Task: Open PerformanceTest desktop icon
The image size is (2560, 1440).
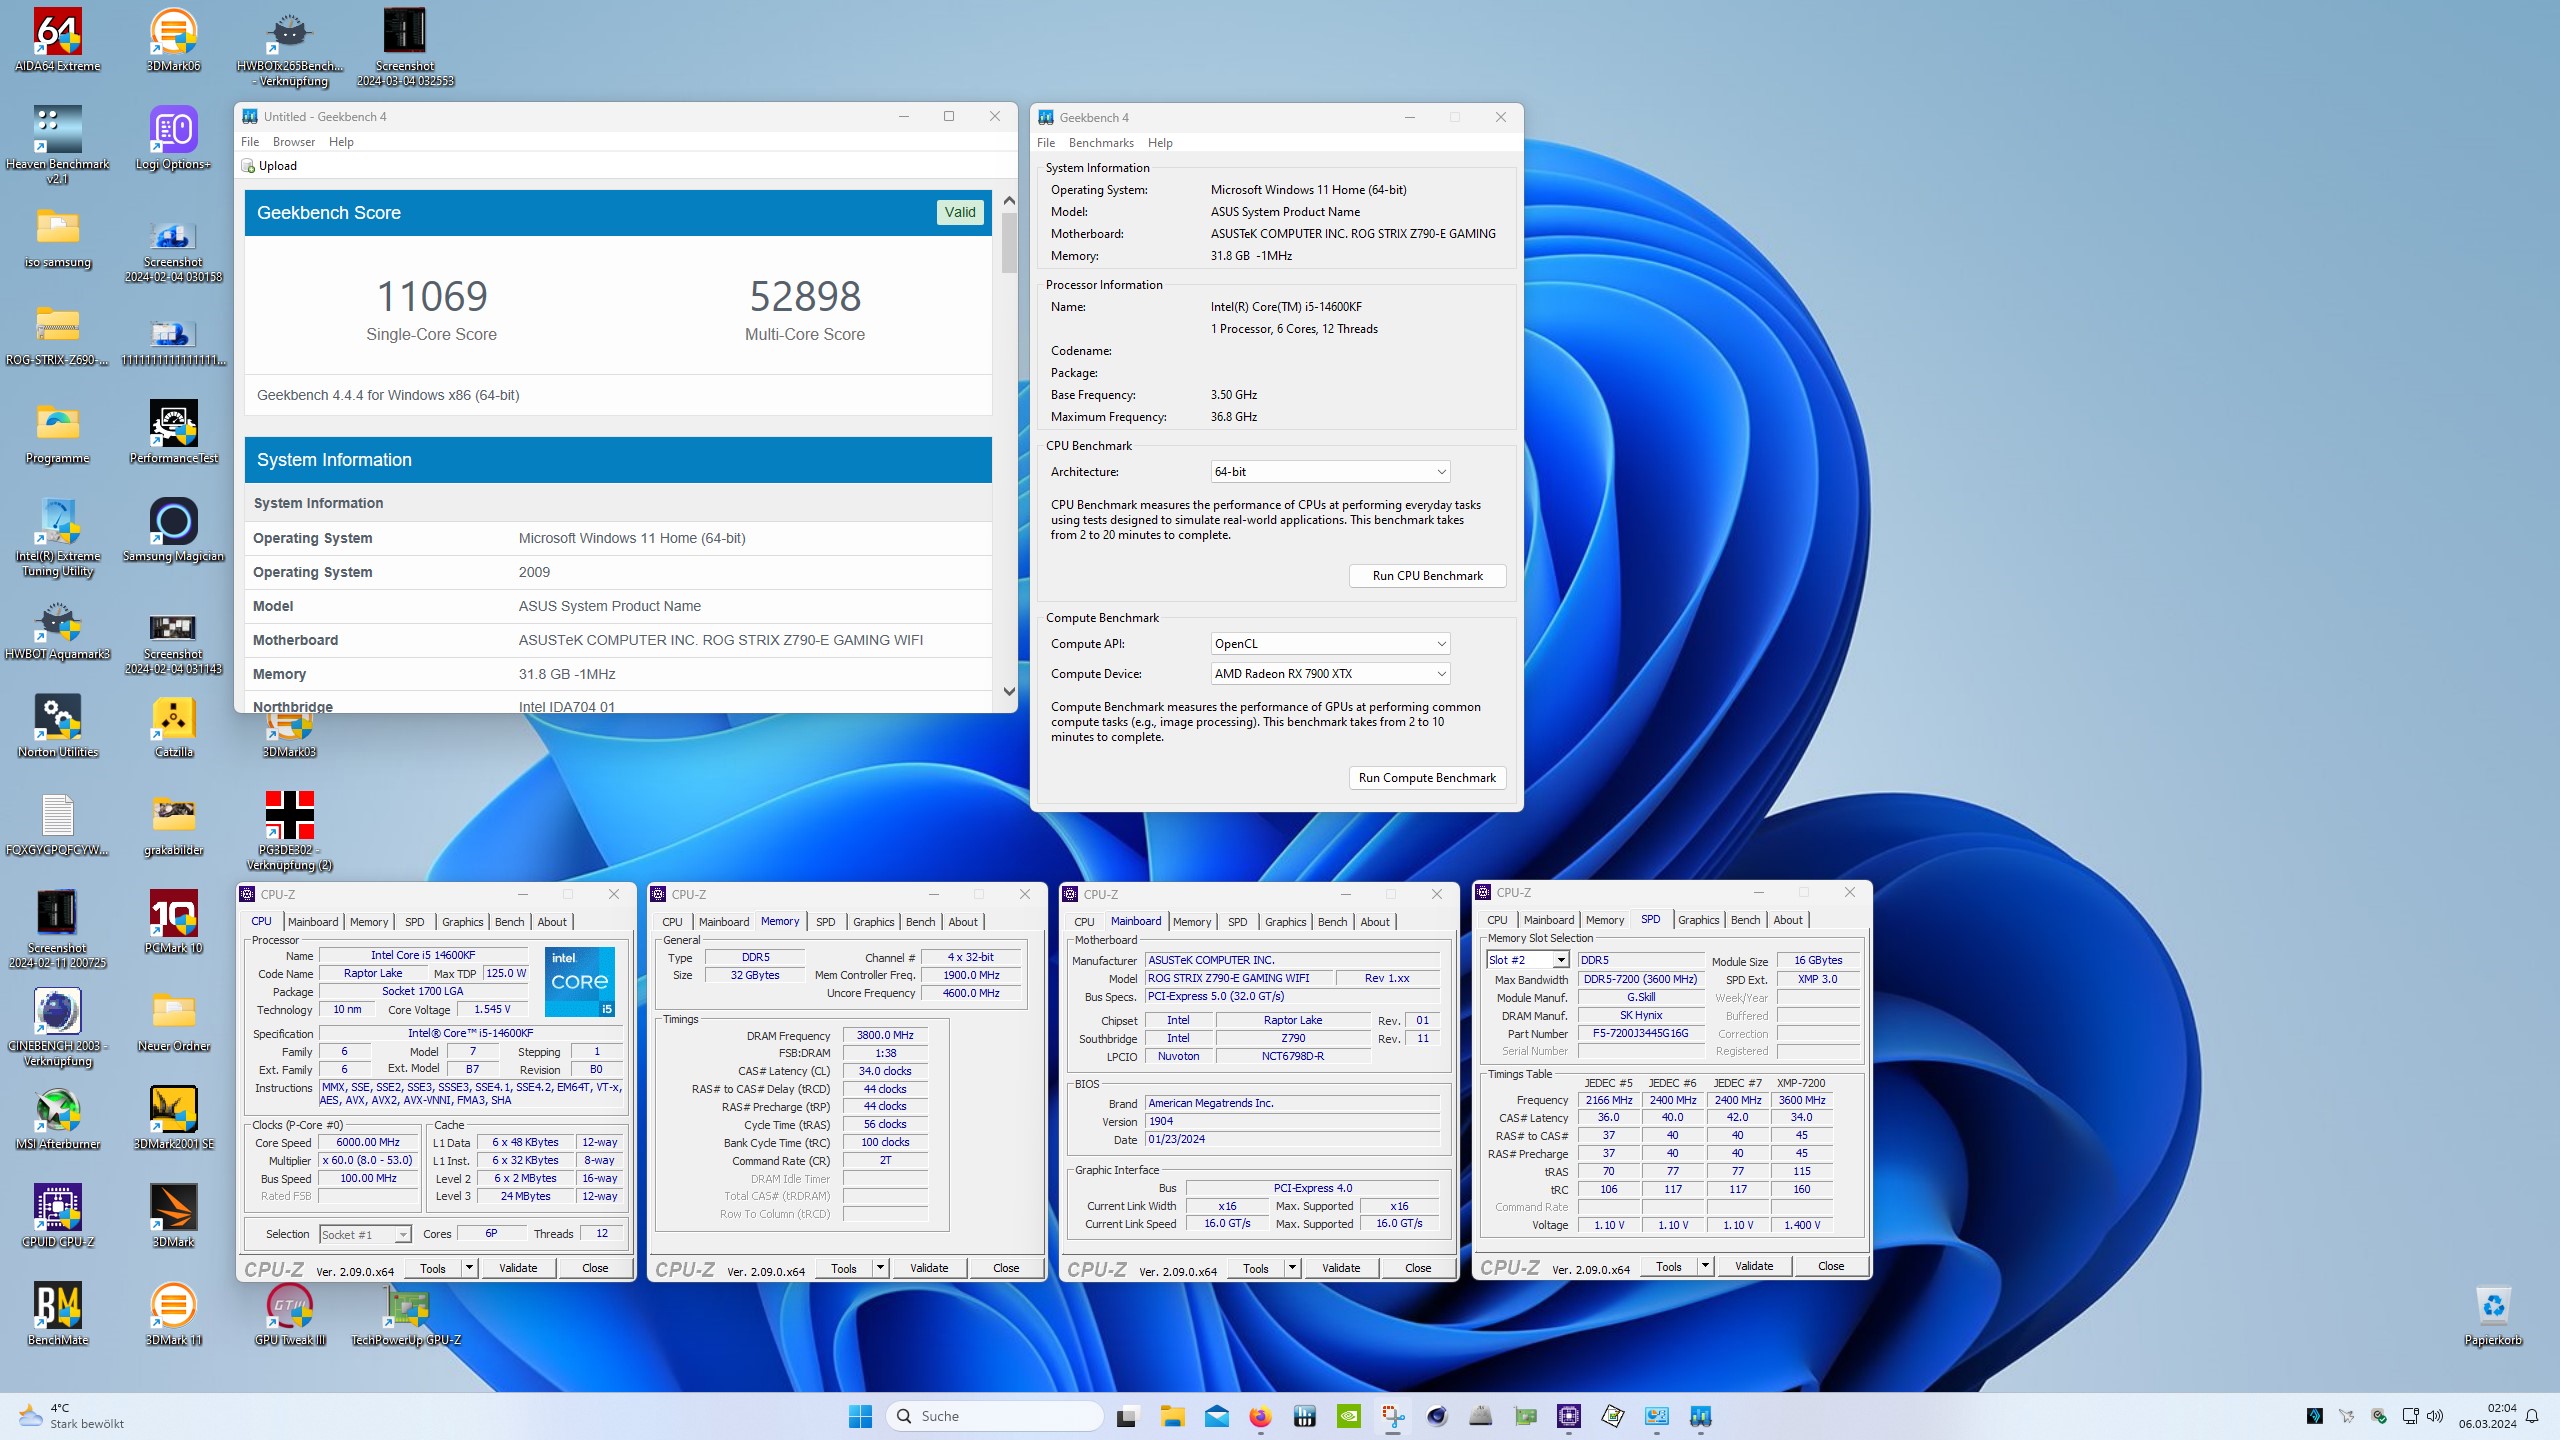Action: point(173,432)
